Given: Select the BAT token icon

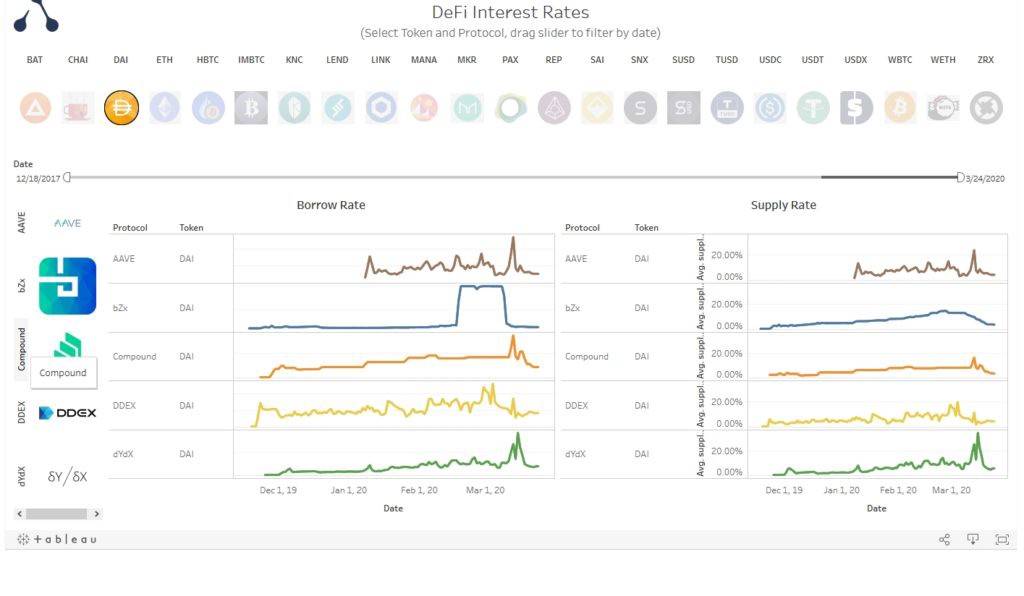Looking at the screenshot, I should (x=35, y=108).
